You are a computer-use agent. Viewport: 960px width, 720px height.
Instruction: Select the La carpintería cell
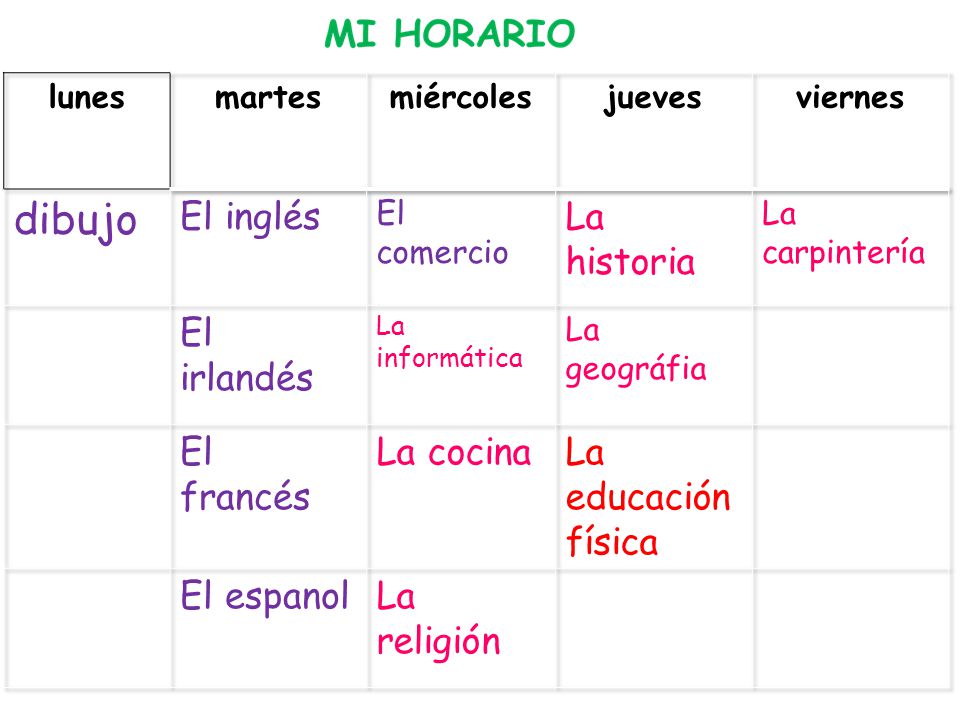[x=852, y=249]
